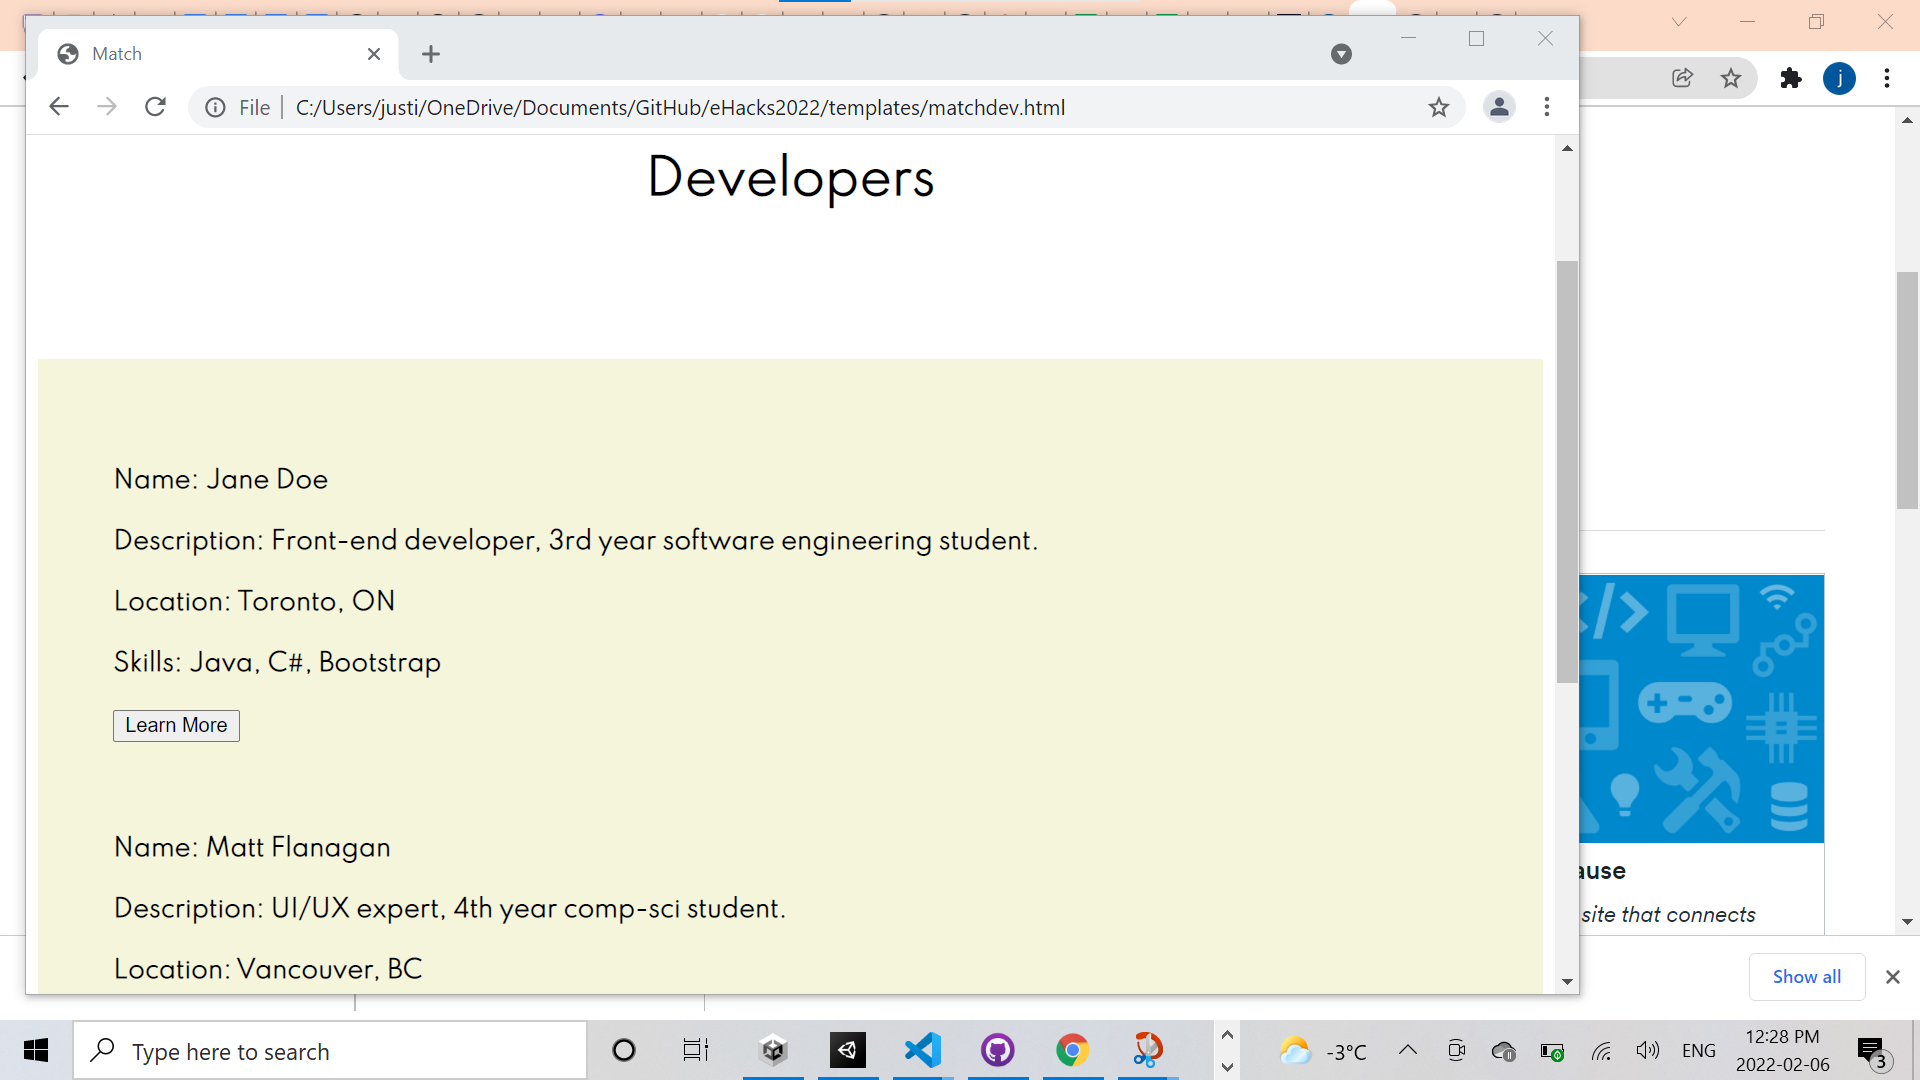Expand the tab search dropdown arrow

pyautogui.click(x=1341, y=54)
